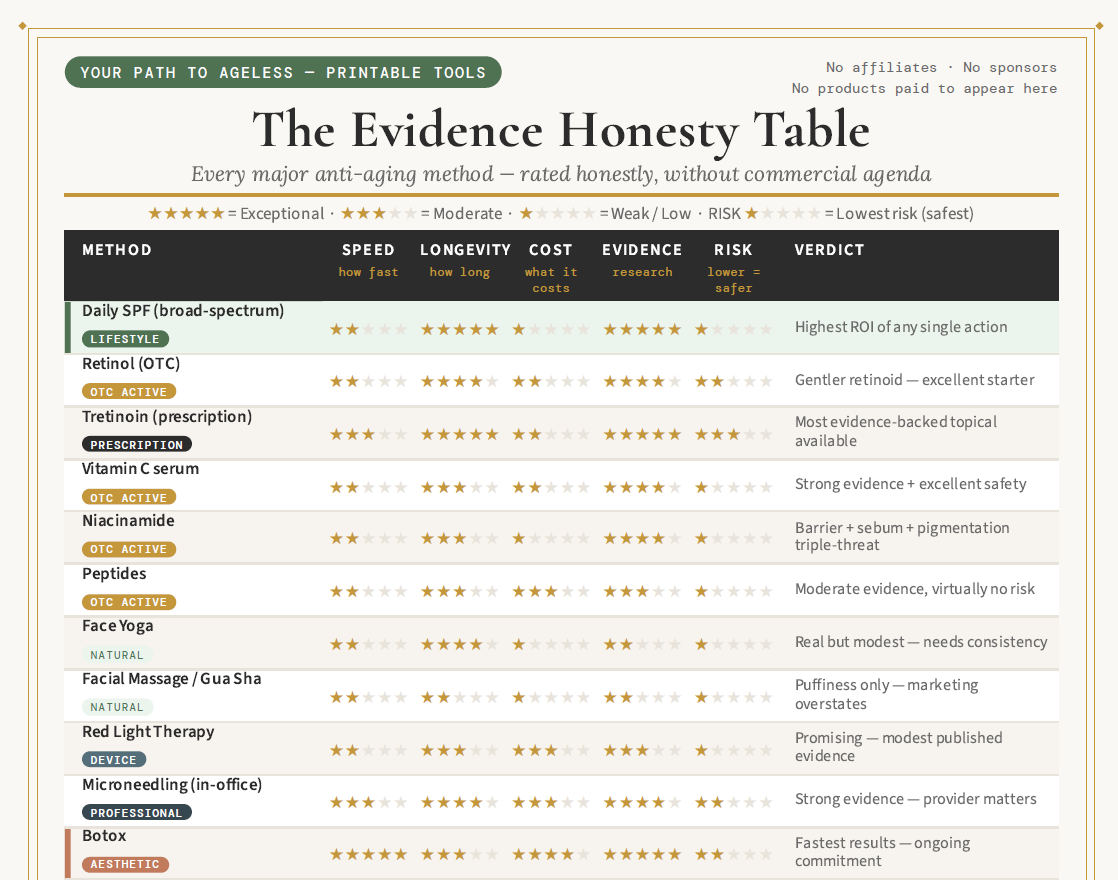The image size is (1118, 880).
Task: Click the verdict 'Highest ROI of any single action'
Action: (x=901, y=327)
